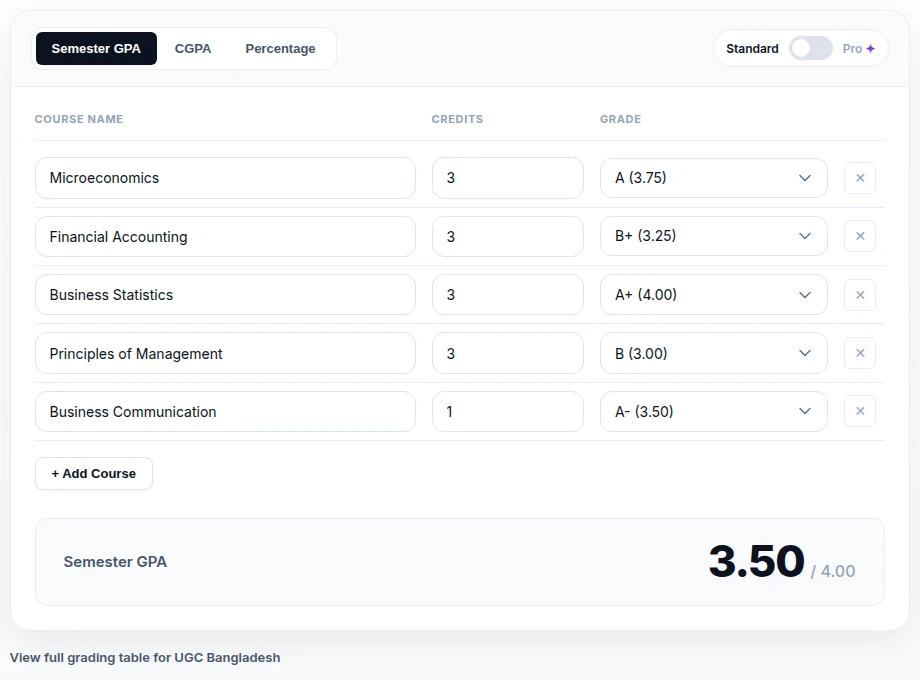Focus the Business Statistics credits field

[508, 295]
